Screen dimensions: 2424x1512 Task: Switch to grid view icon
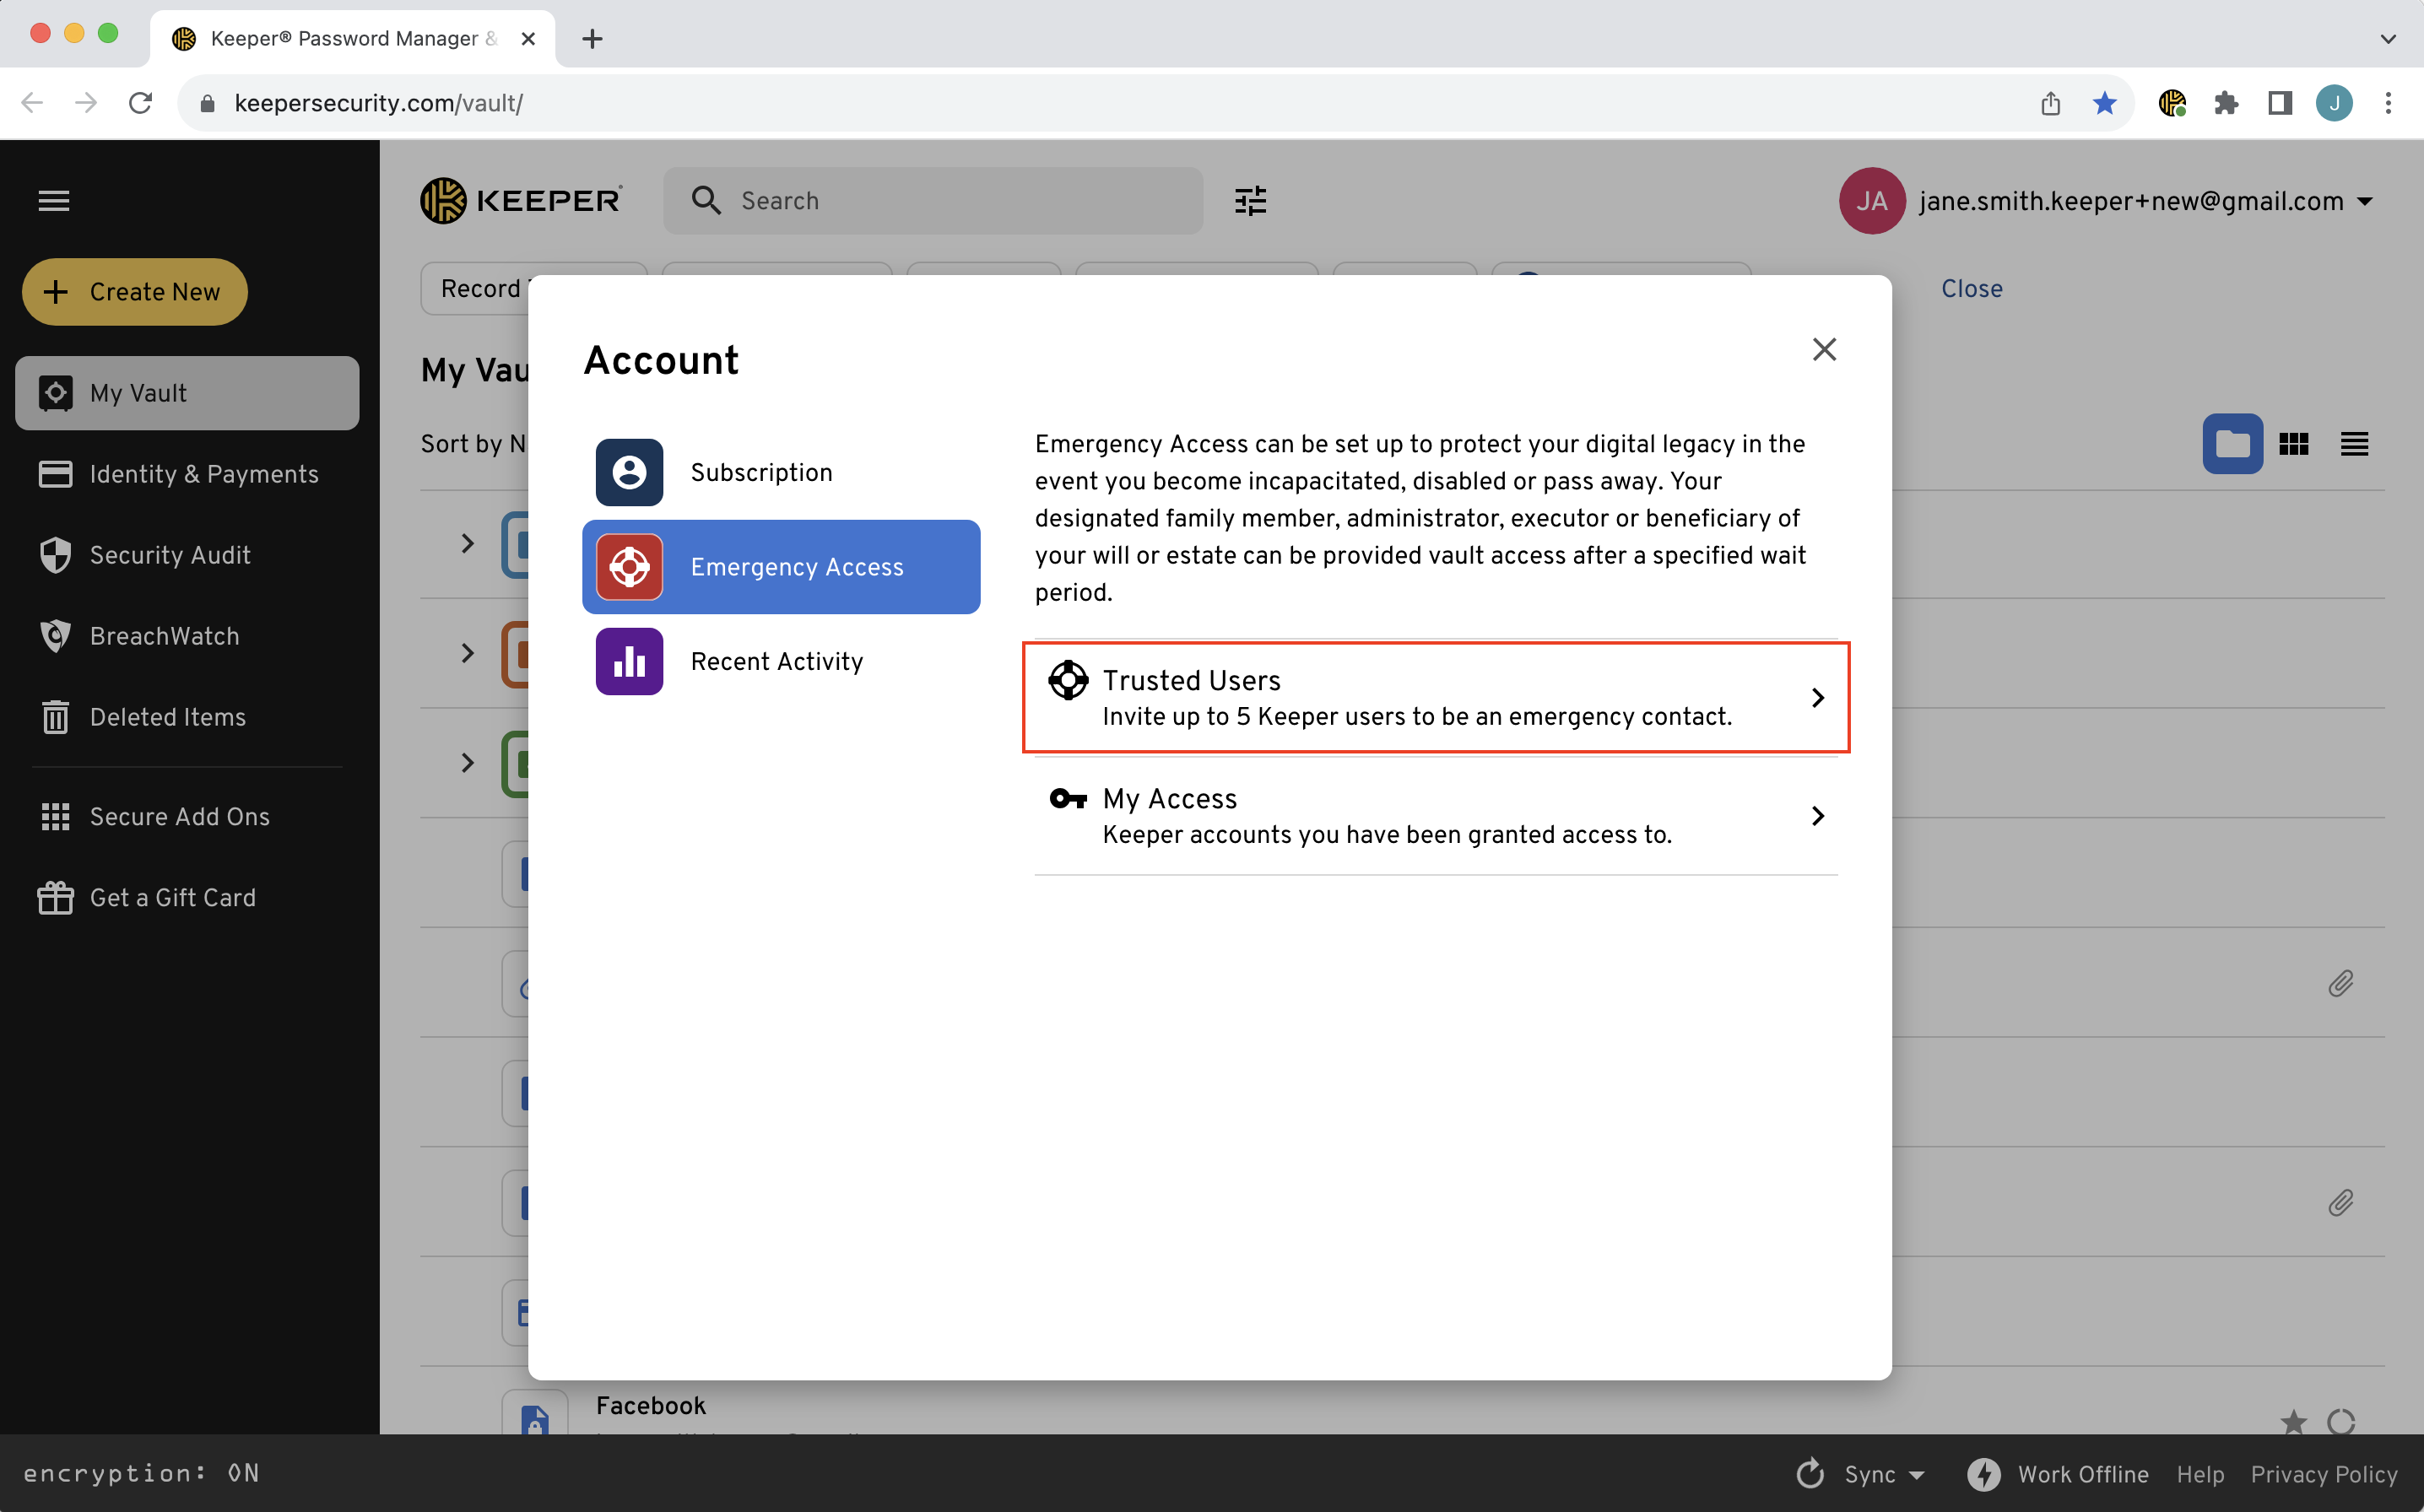(x=2293, y=444)
